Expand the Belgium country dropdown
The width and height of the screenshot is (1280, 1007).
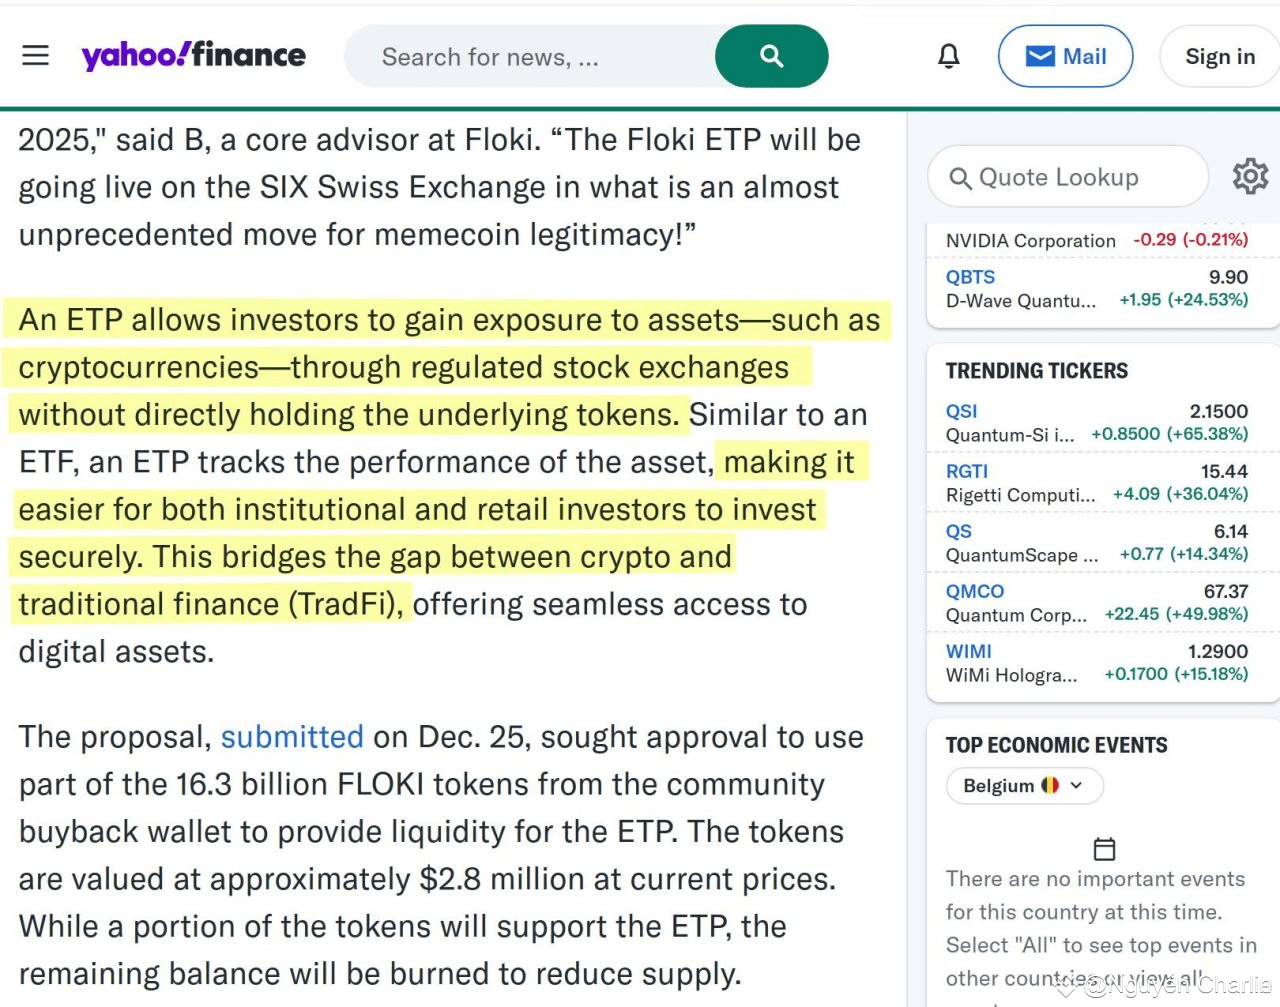[1025, 785]
